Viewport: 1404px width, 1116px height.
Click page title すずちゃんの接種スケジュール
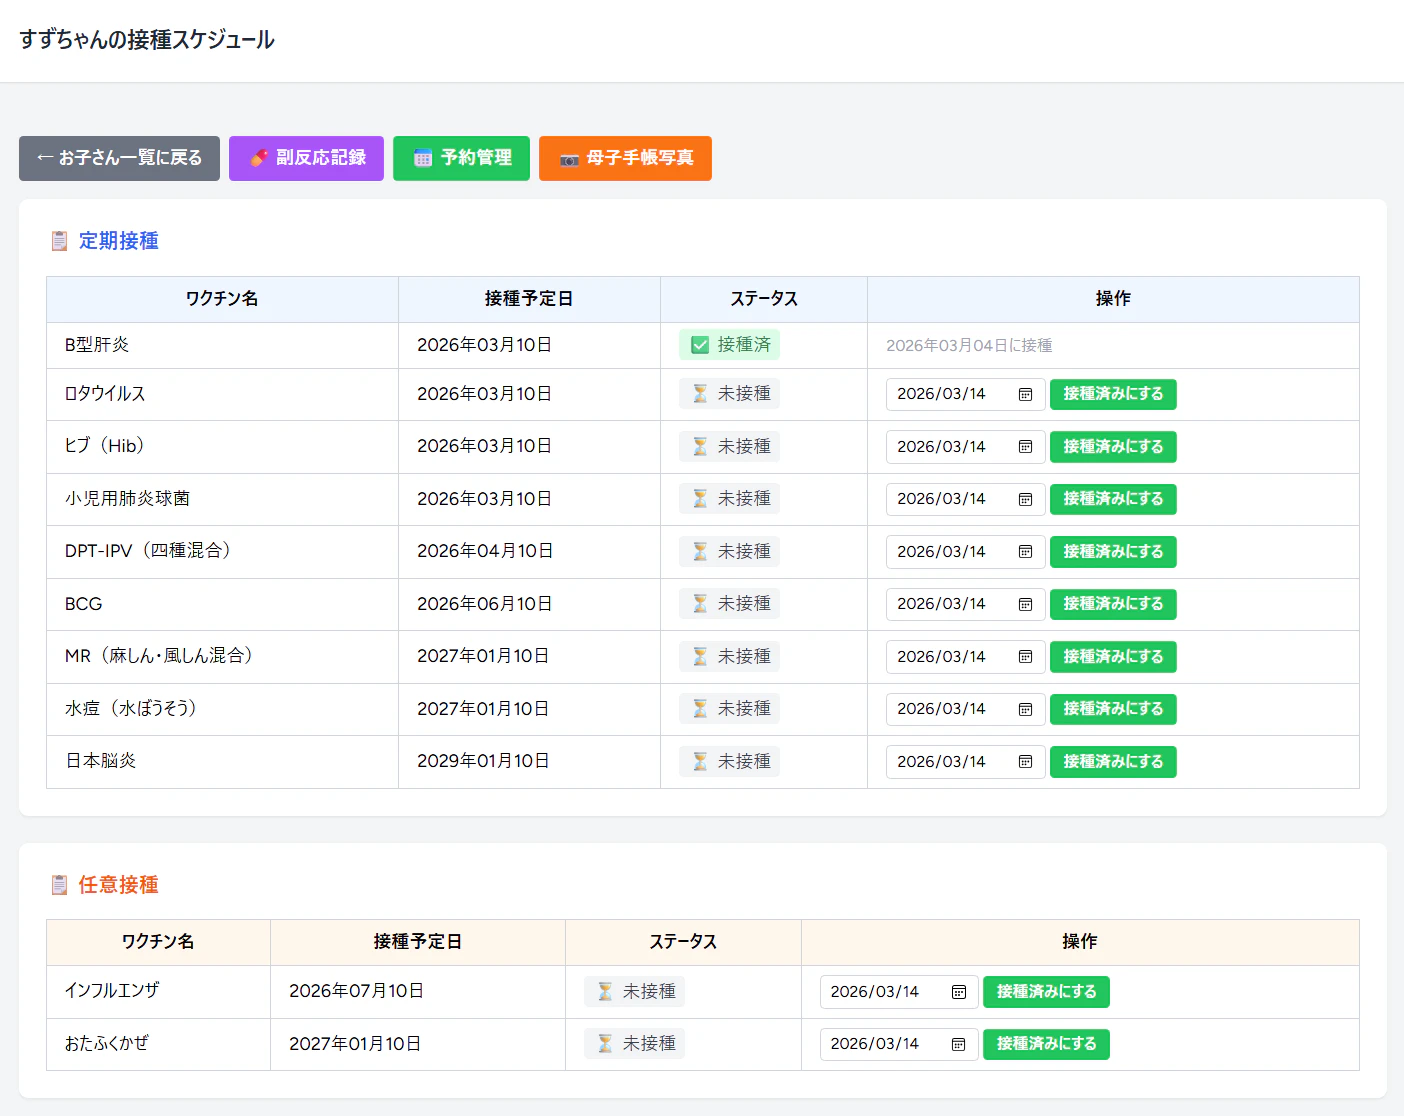coord(147,40)
